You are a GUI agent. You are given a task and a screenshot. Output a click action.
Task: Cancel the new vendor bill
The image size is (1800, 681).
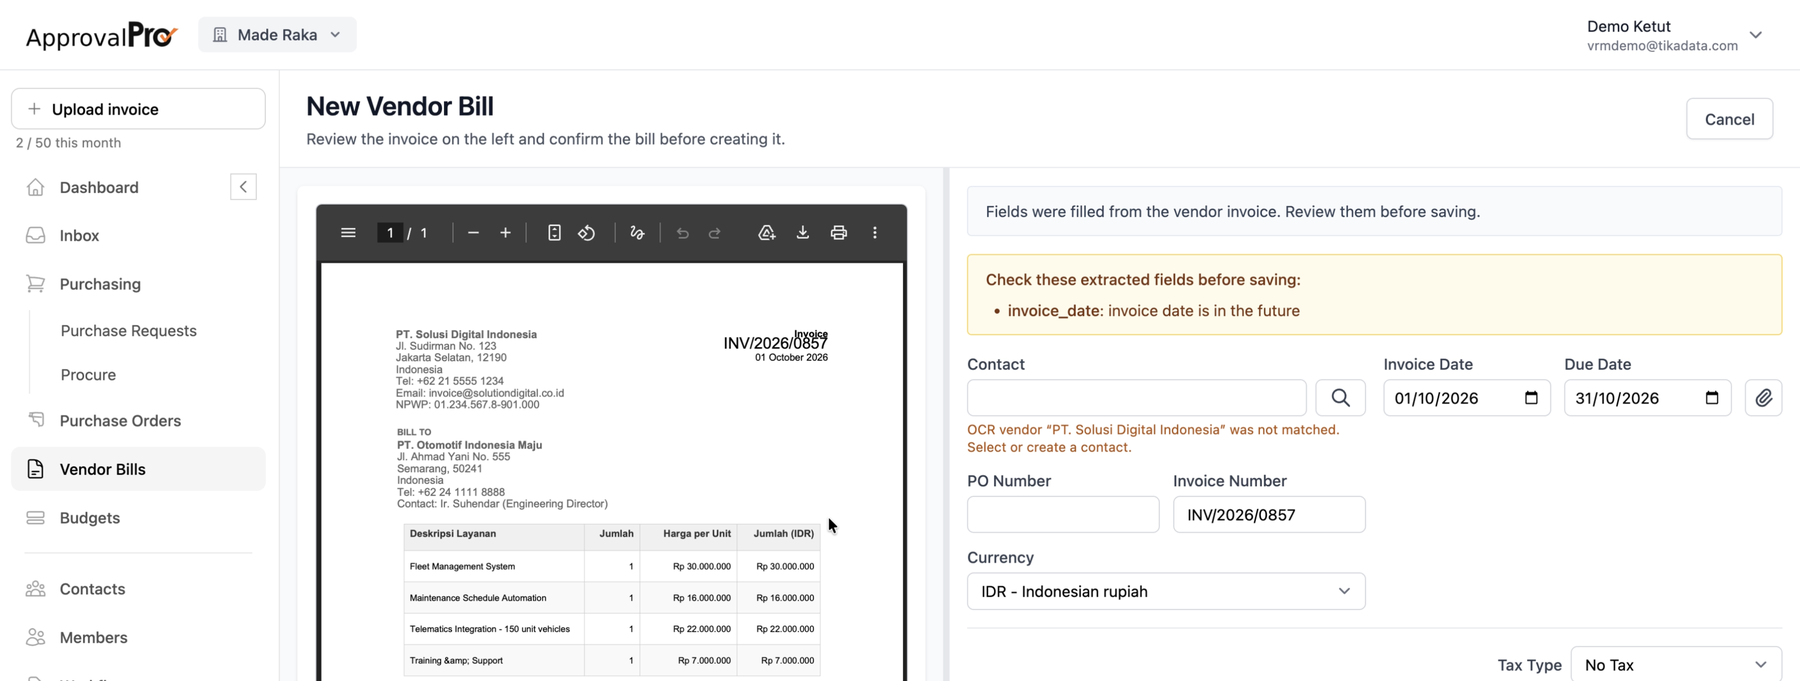(x=1729, y=119)
